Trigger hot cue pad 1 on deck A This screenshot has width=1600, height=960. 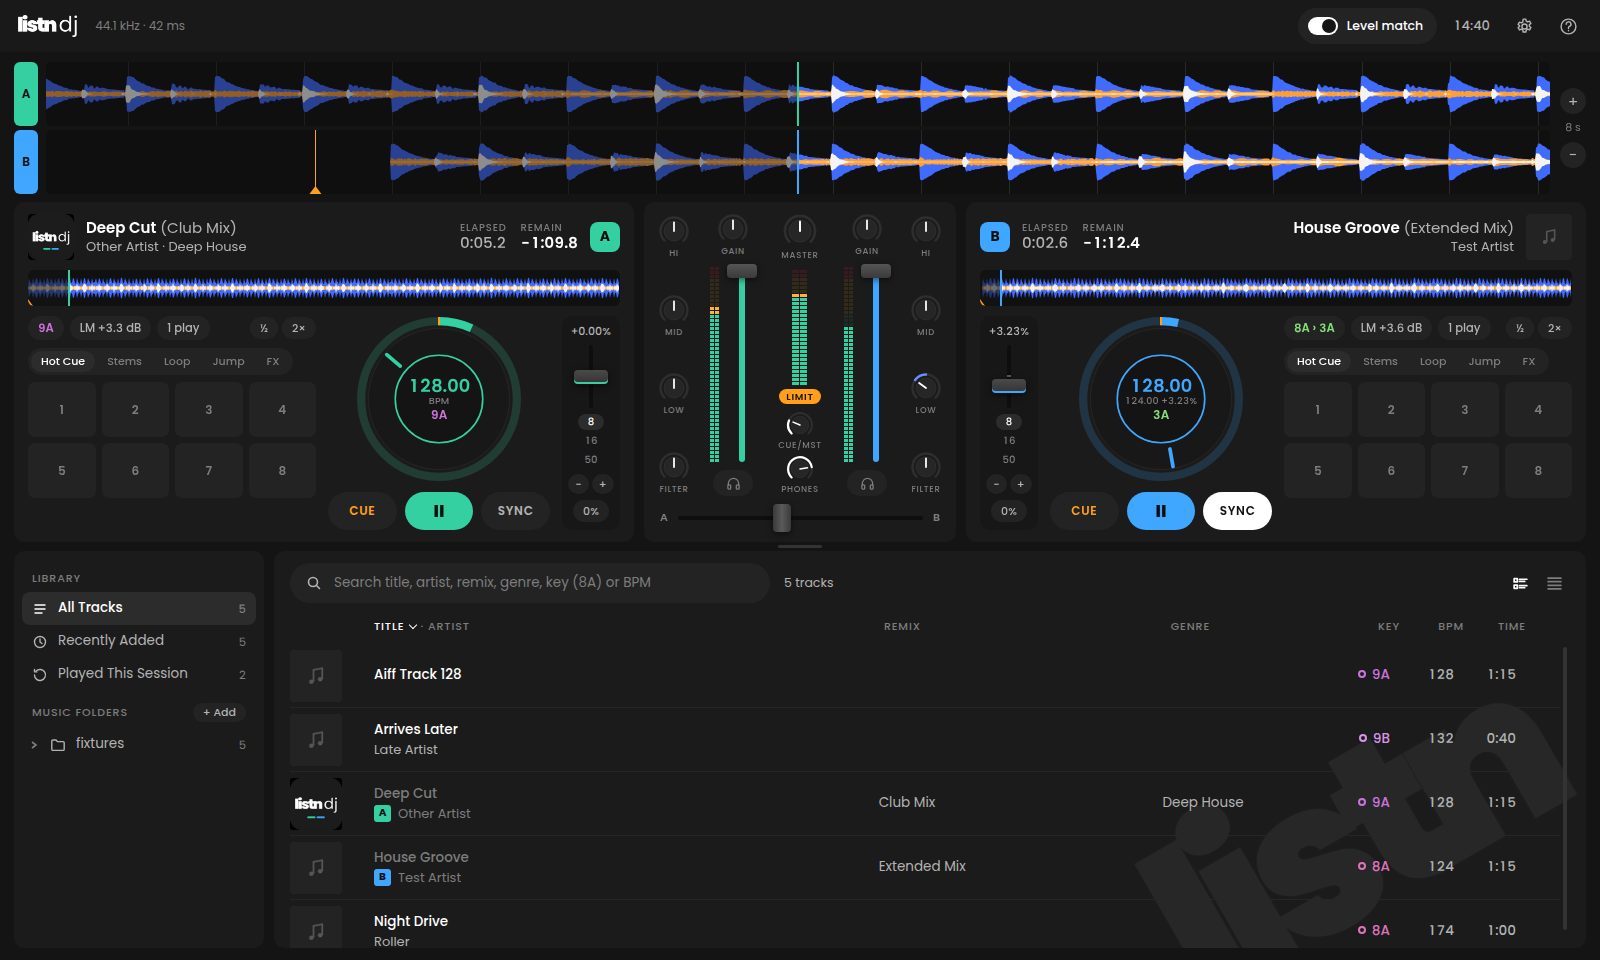coord(62,410)
